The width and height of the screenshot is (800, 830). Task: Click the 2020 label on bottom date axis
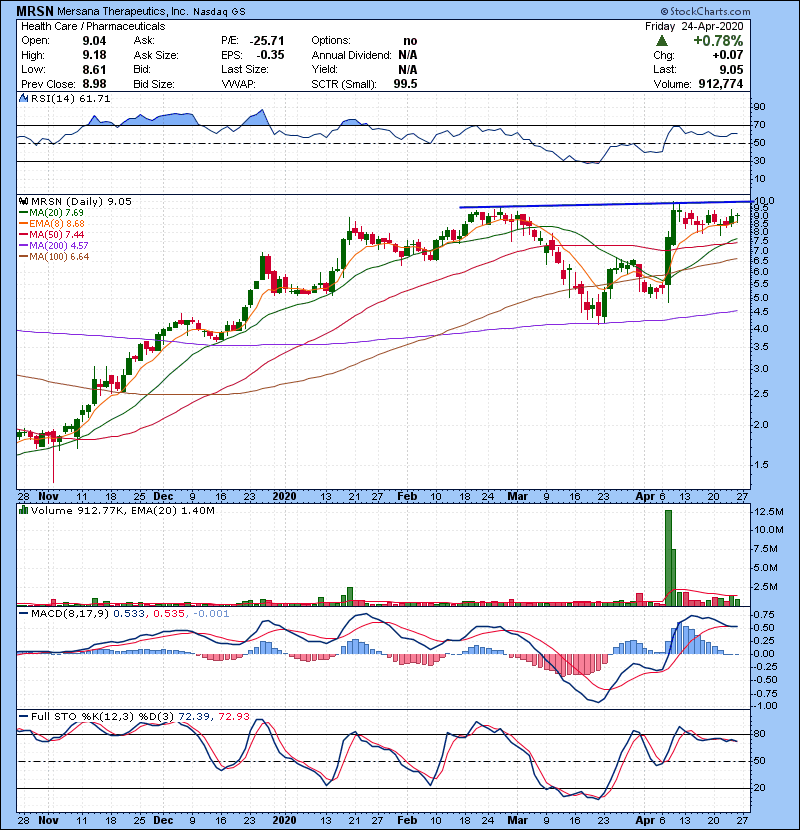coord(284,820)
